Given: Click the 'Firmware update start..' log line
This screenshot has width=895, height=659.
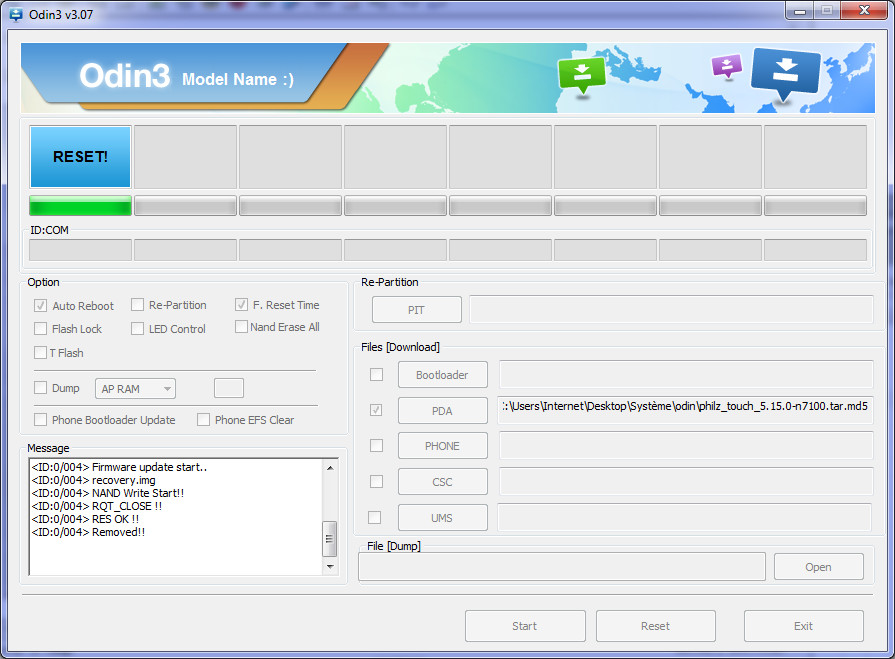Looking at the screenshot, I should pyautogui.click(x=119, y=467).
